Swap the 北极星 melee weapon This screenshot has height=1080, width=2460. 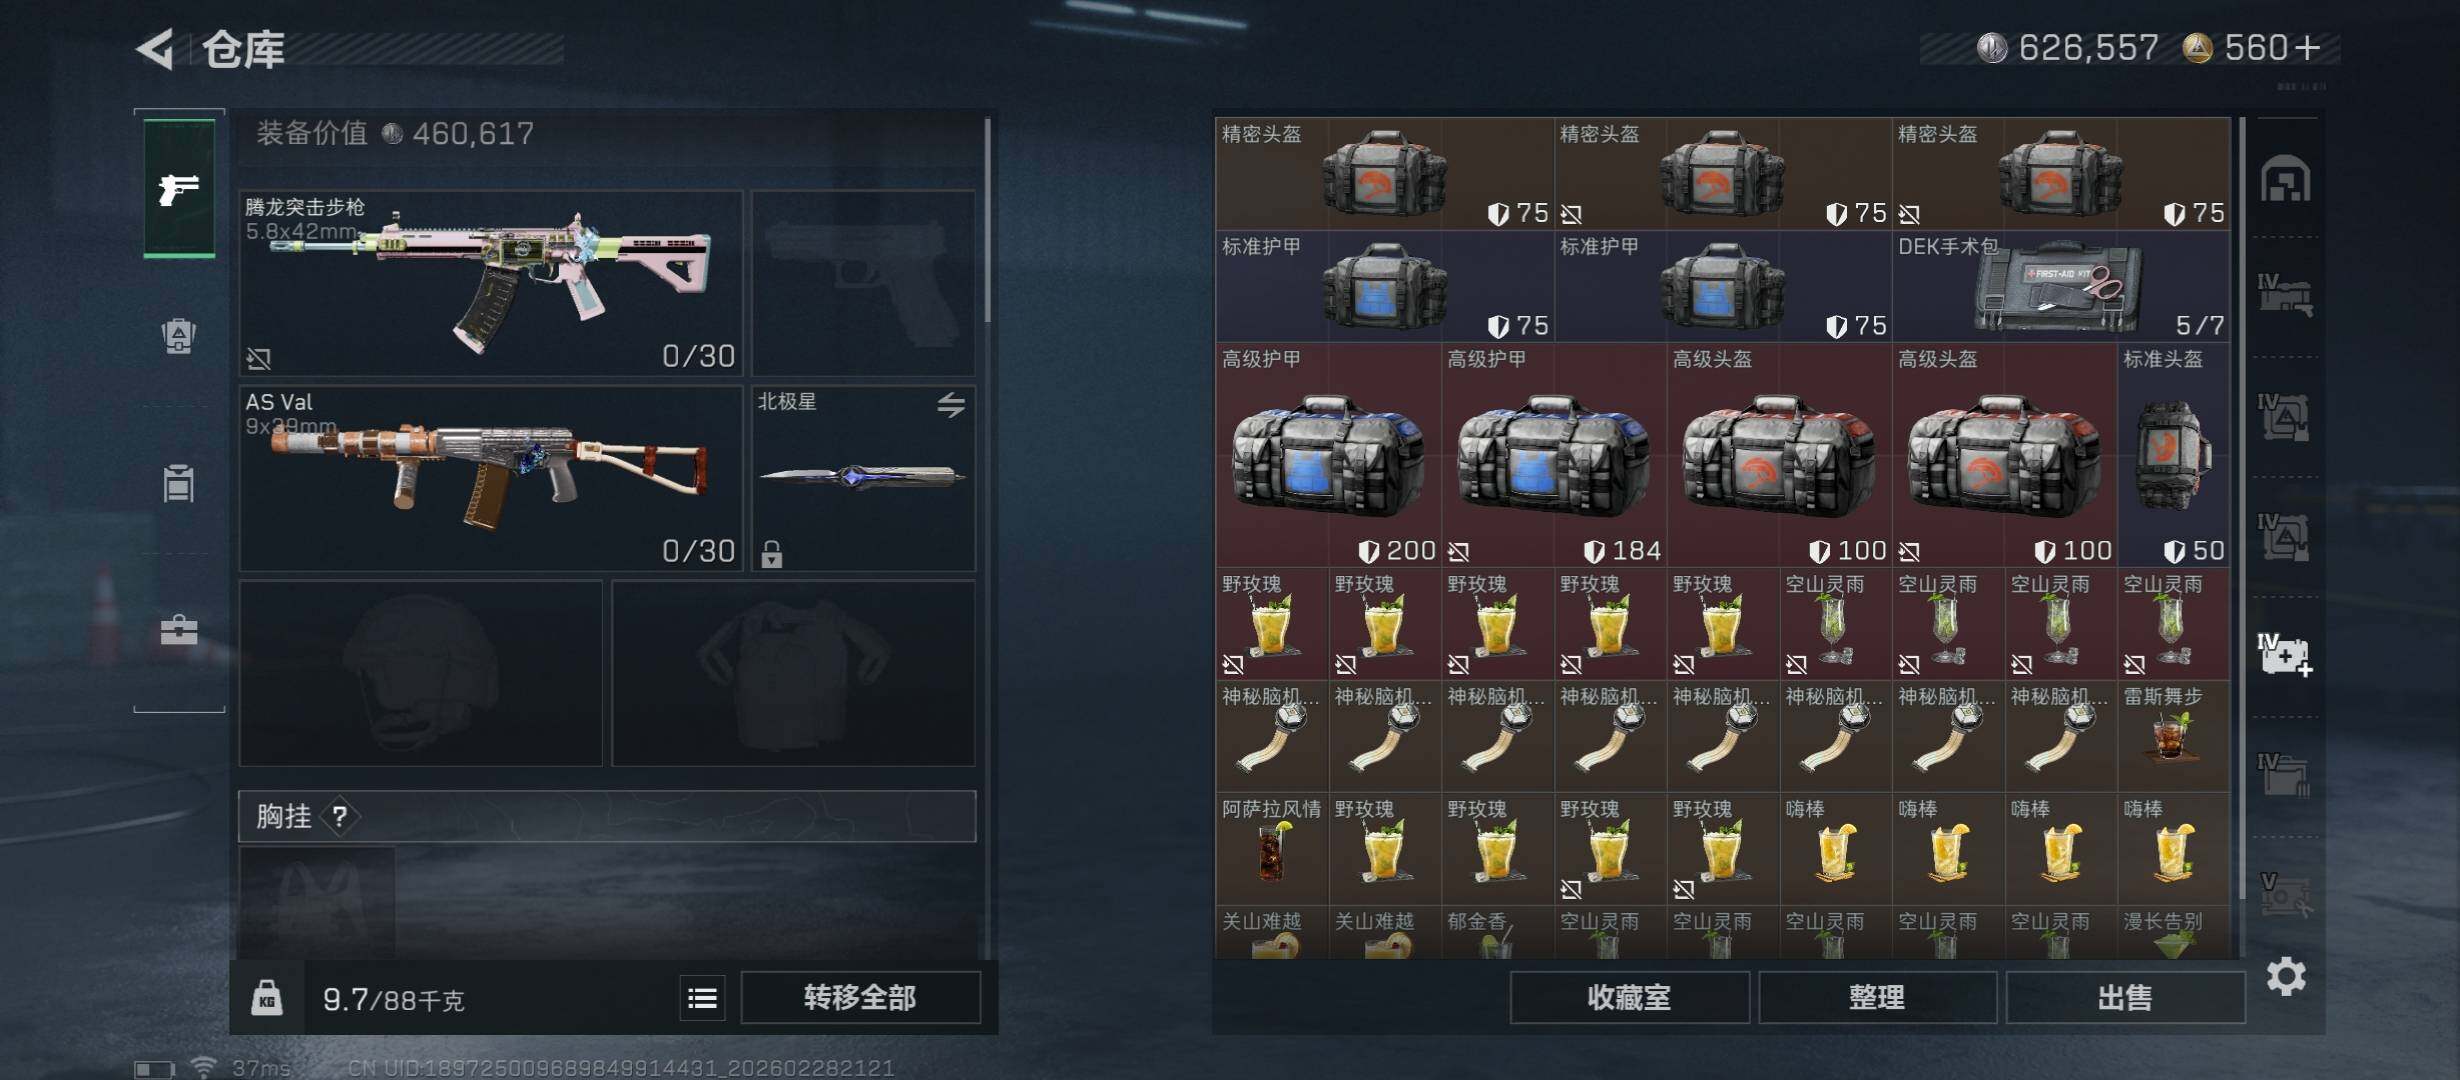tap(951, 404)
